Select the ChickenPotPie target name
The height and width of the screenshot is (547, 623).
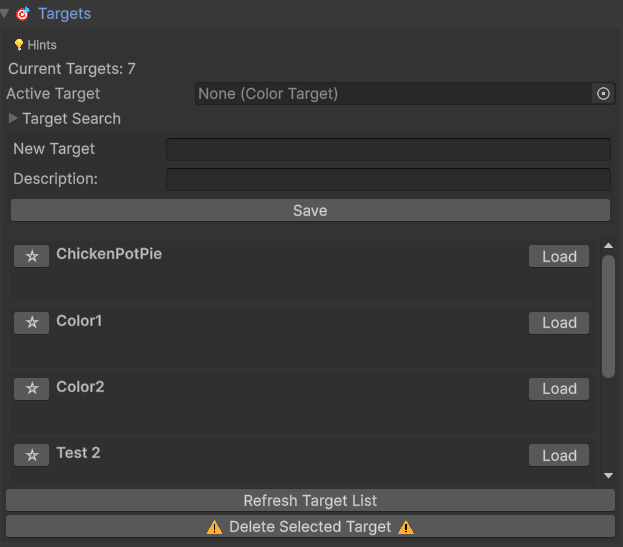pyautogui.click(x=109, y=254)
